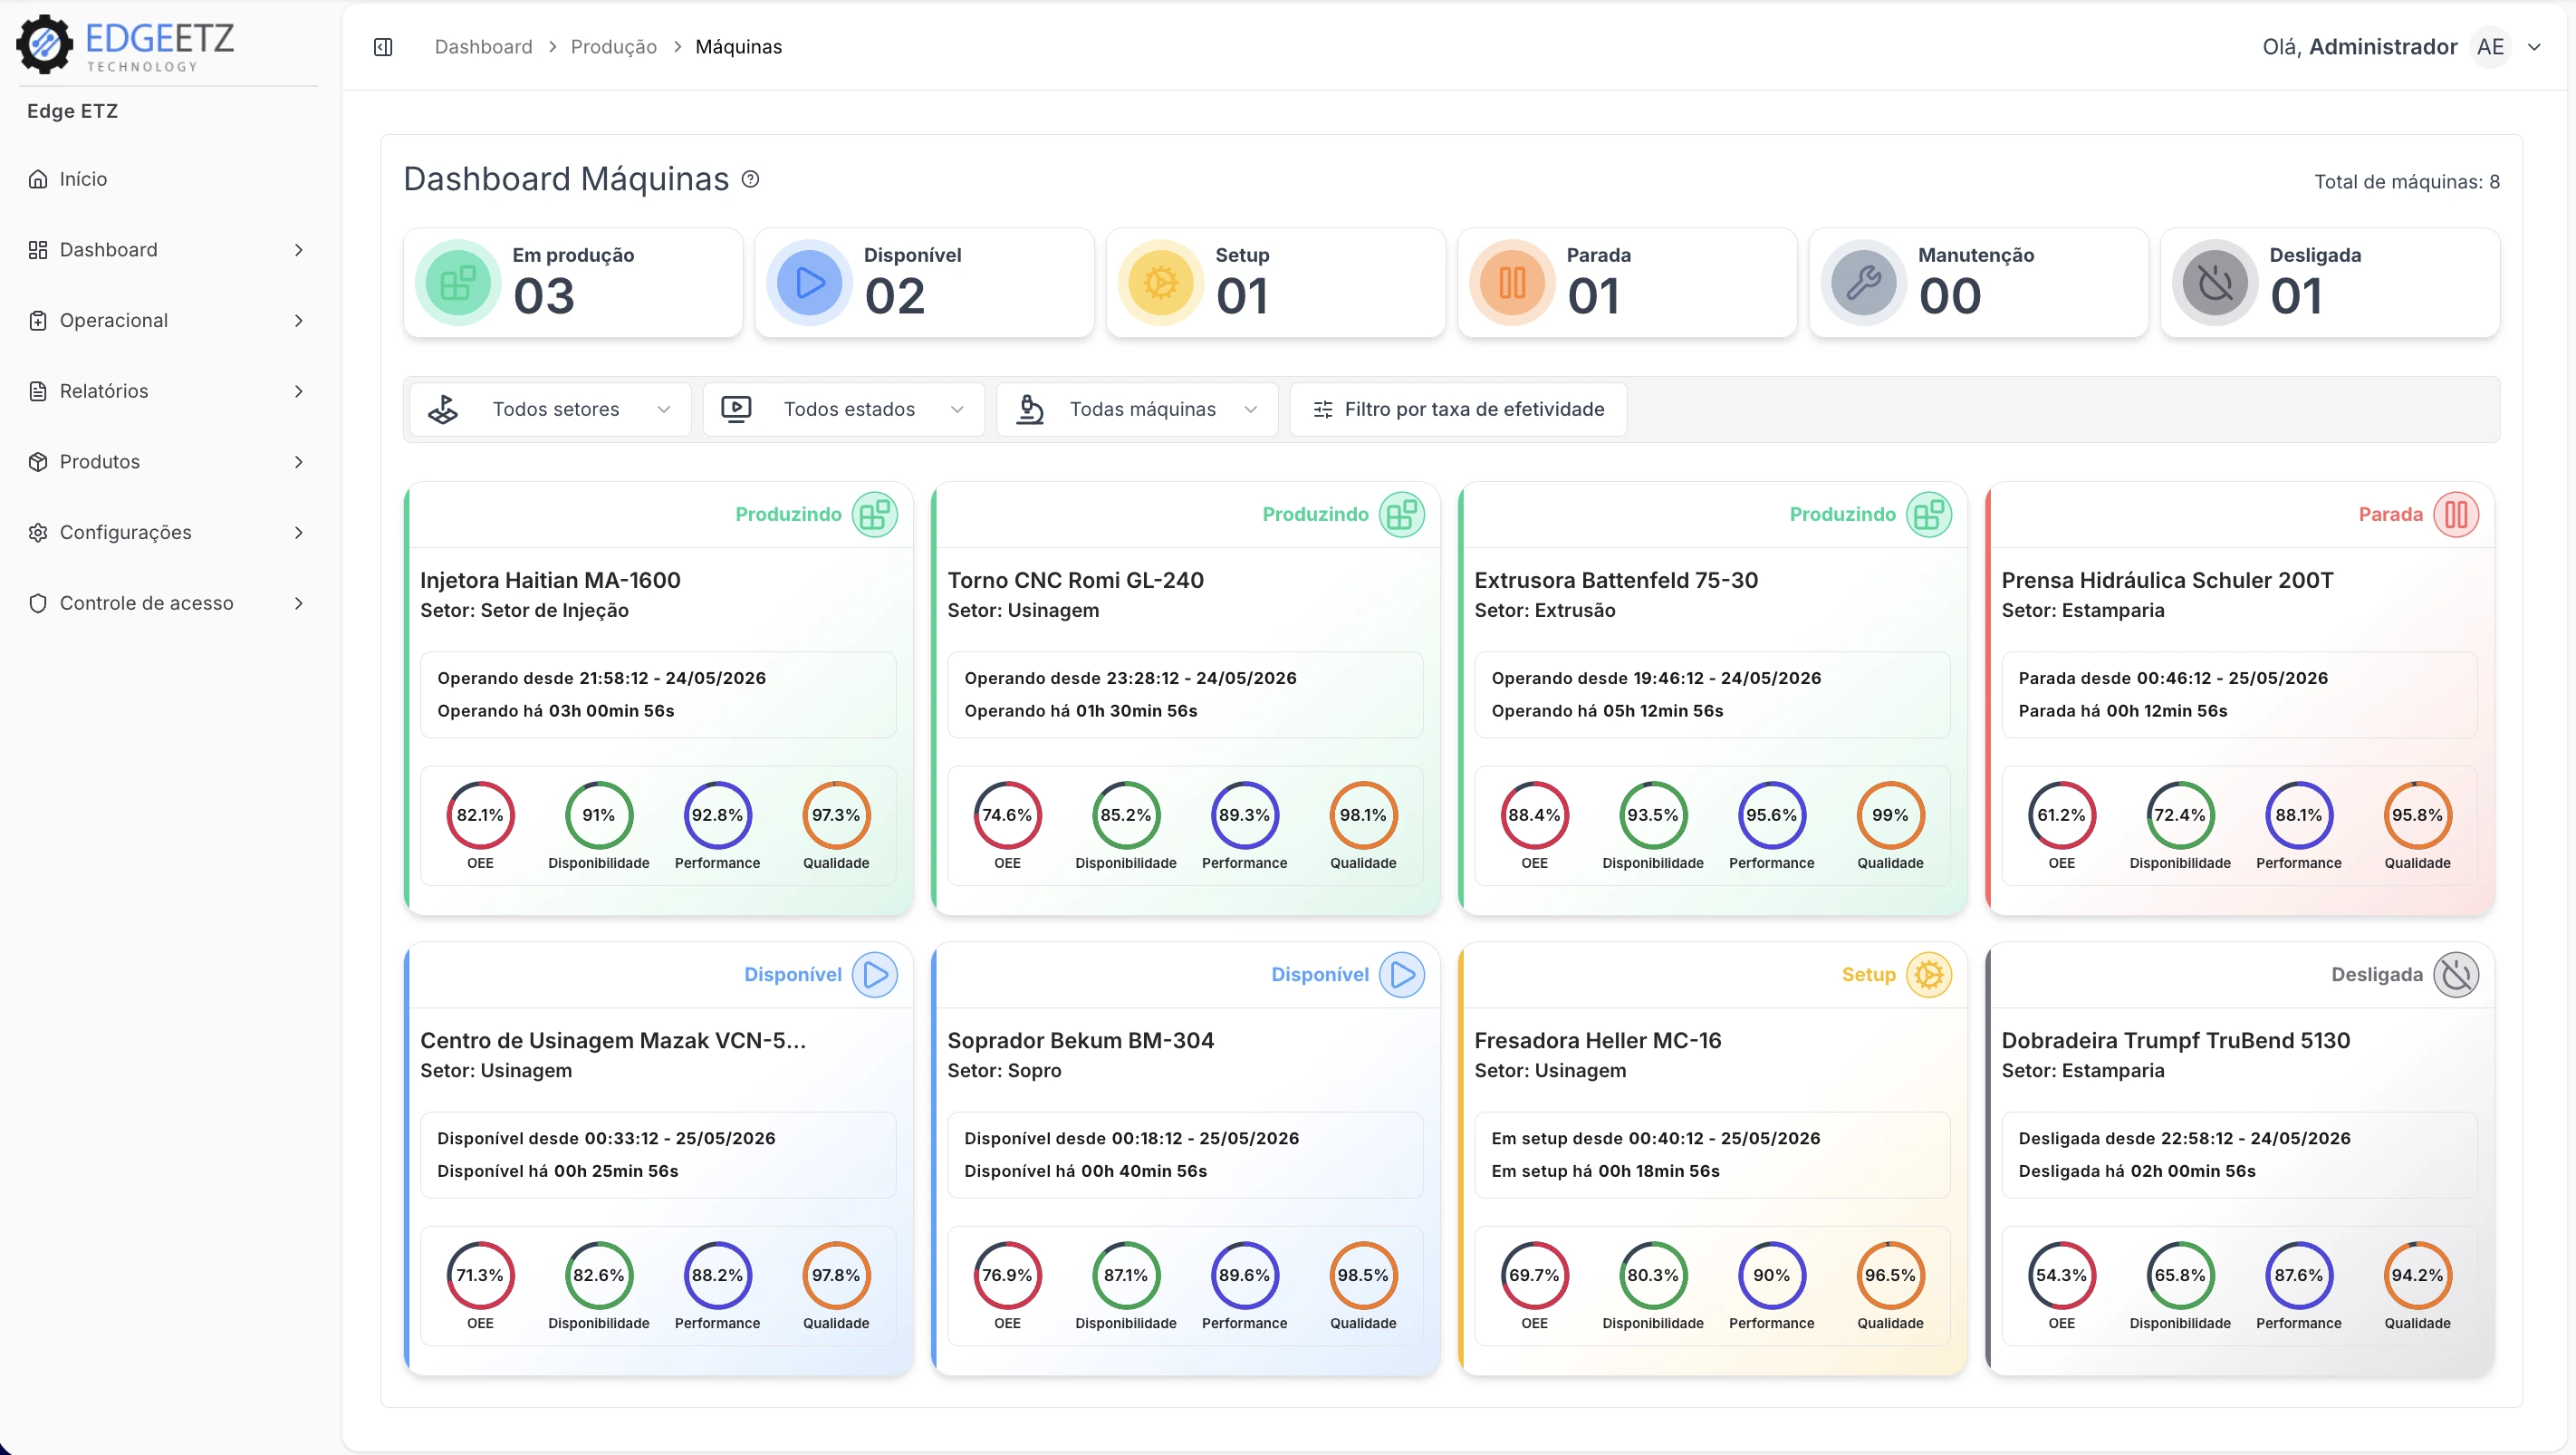Image resolution: width=2576 pixels, height=1455 pixels.
Task: Click the AE user avatar
Action: [x=2490, y=47]
